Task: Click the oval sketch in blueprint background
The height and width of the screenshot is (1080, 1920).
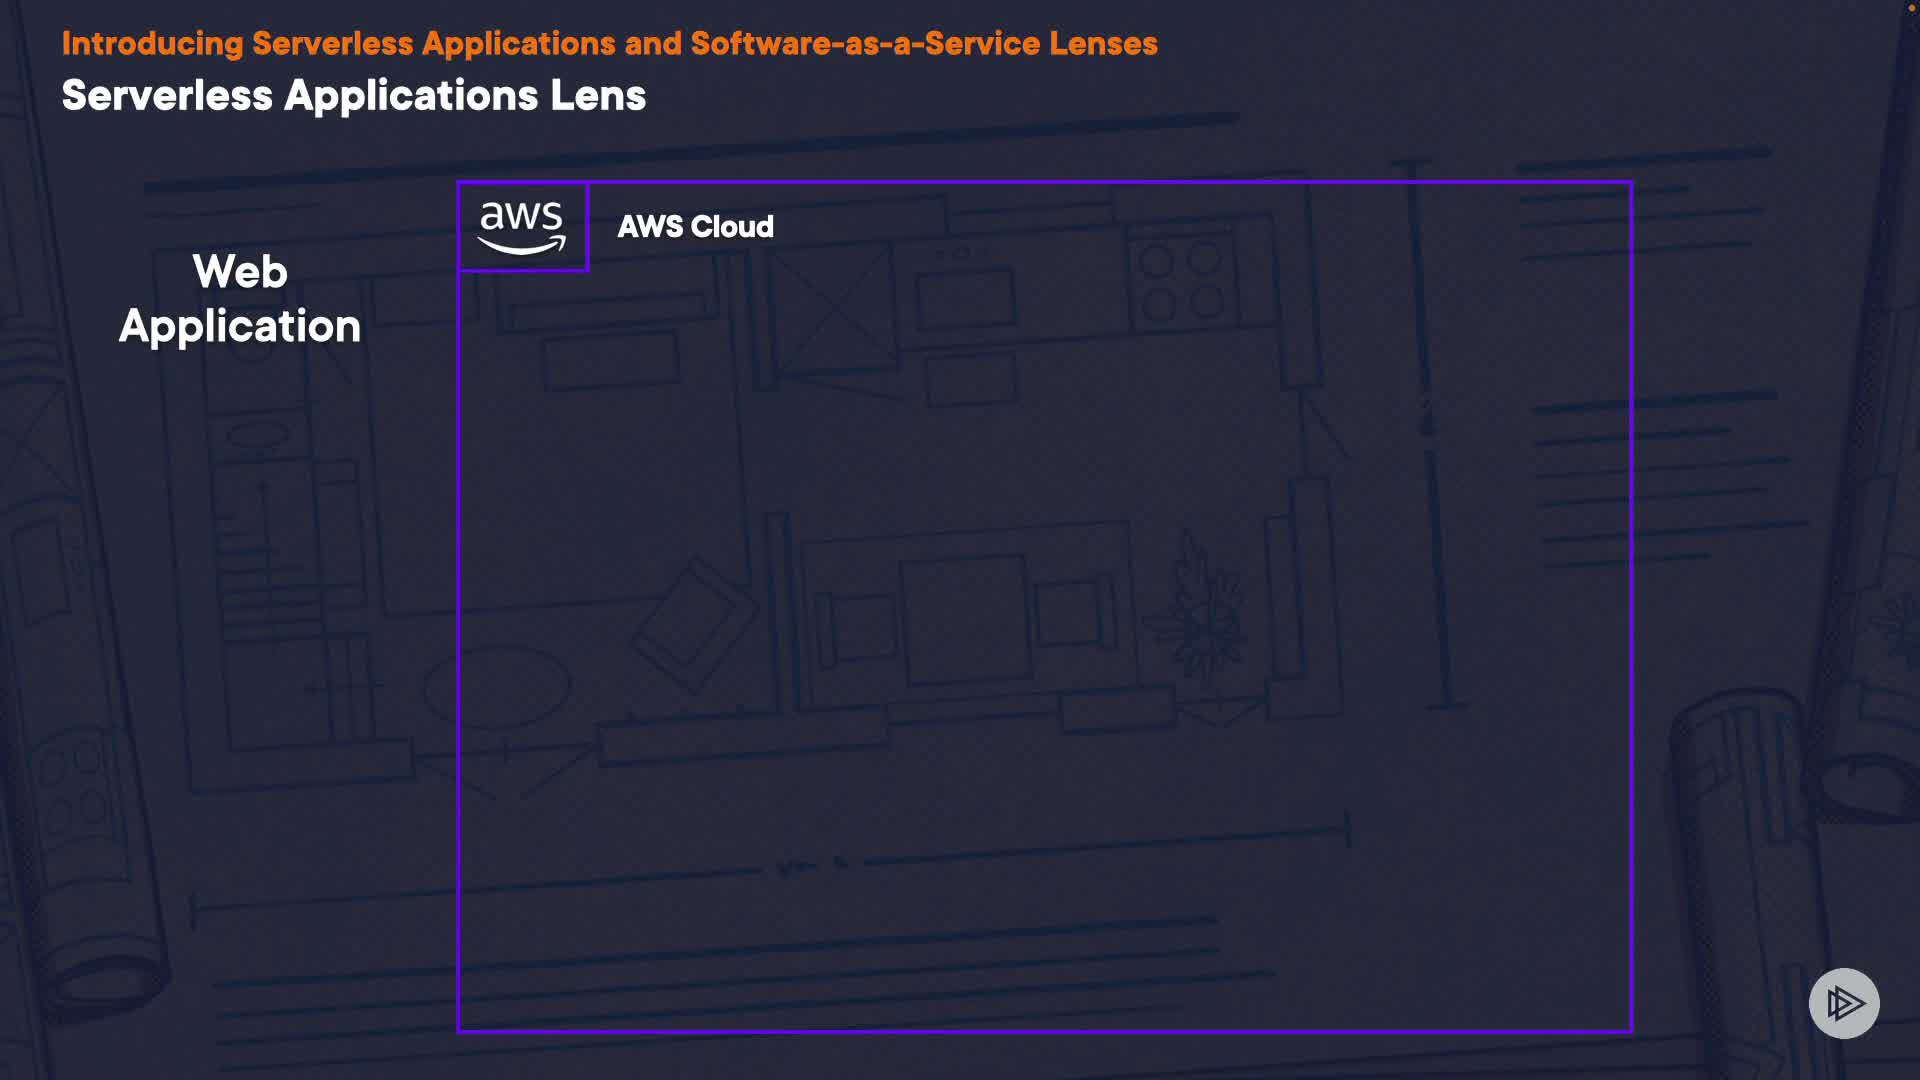Action: pos(496,688)
